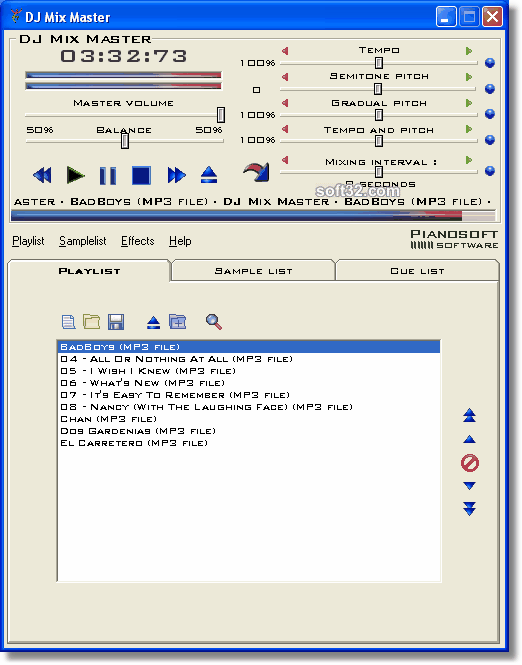Viewport: 522px width, 665px height.
Task: Search the playlist with the magnifier icon
Action: click(x=214, y=322)
